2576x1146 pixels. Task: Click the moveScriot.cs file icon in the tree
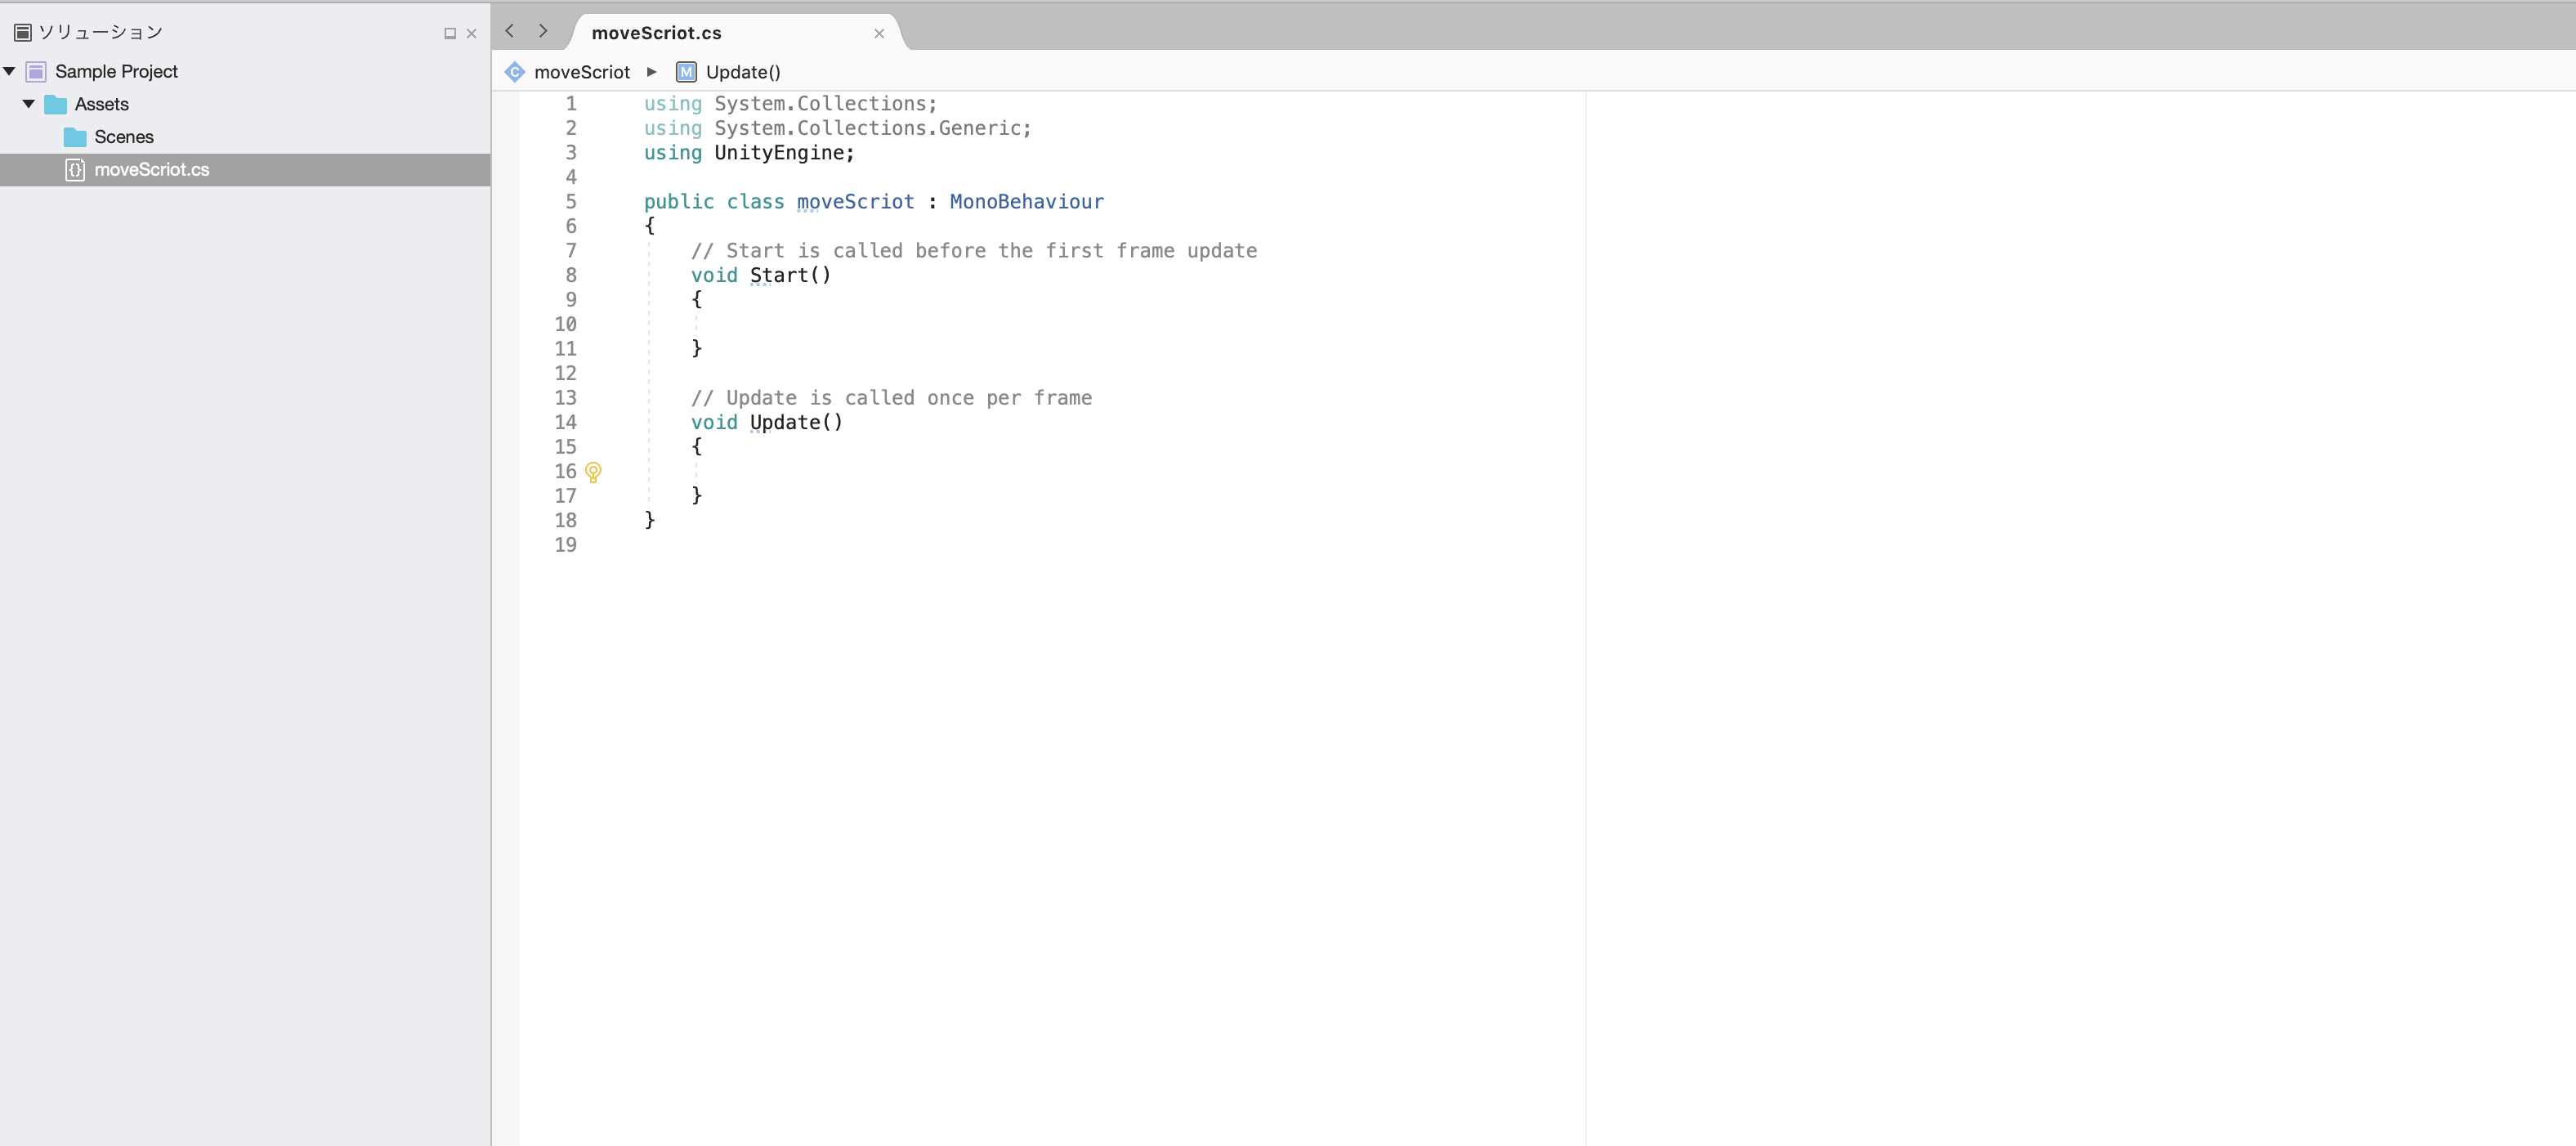point(75,170)
